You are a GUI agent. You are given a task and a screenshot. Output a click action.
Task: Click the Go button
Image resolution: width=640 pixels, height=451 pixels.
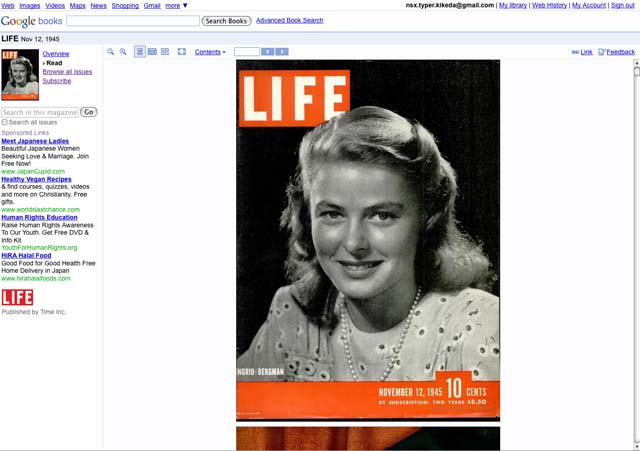tap(89, 112)
